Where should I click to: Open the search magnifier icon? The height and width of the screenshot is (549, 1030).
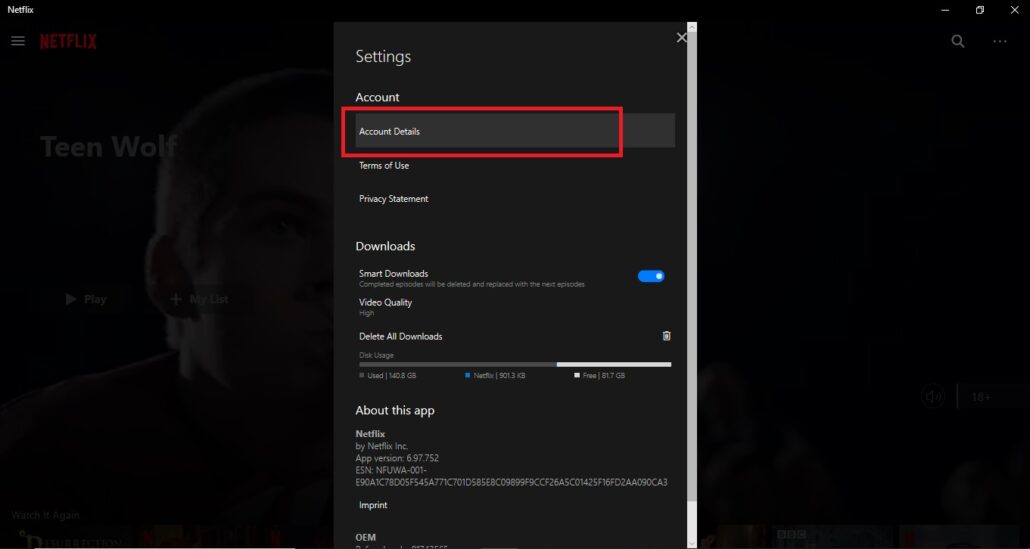pyautogui.click(x=958, y=41)
